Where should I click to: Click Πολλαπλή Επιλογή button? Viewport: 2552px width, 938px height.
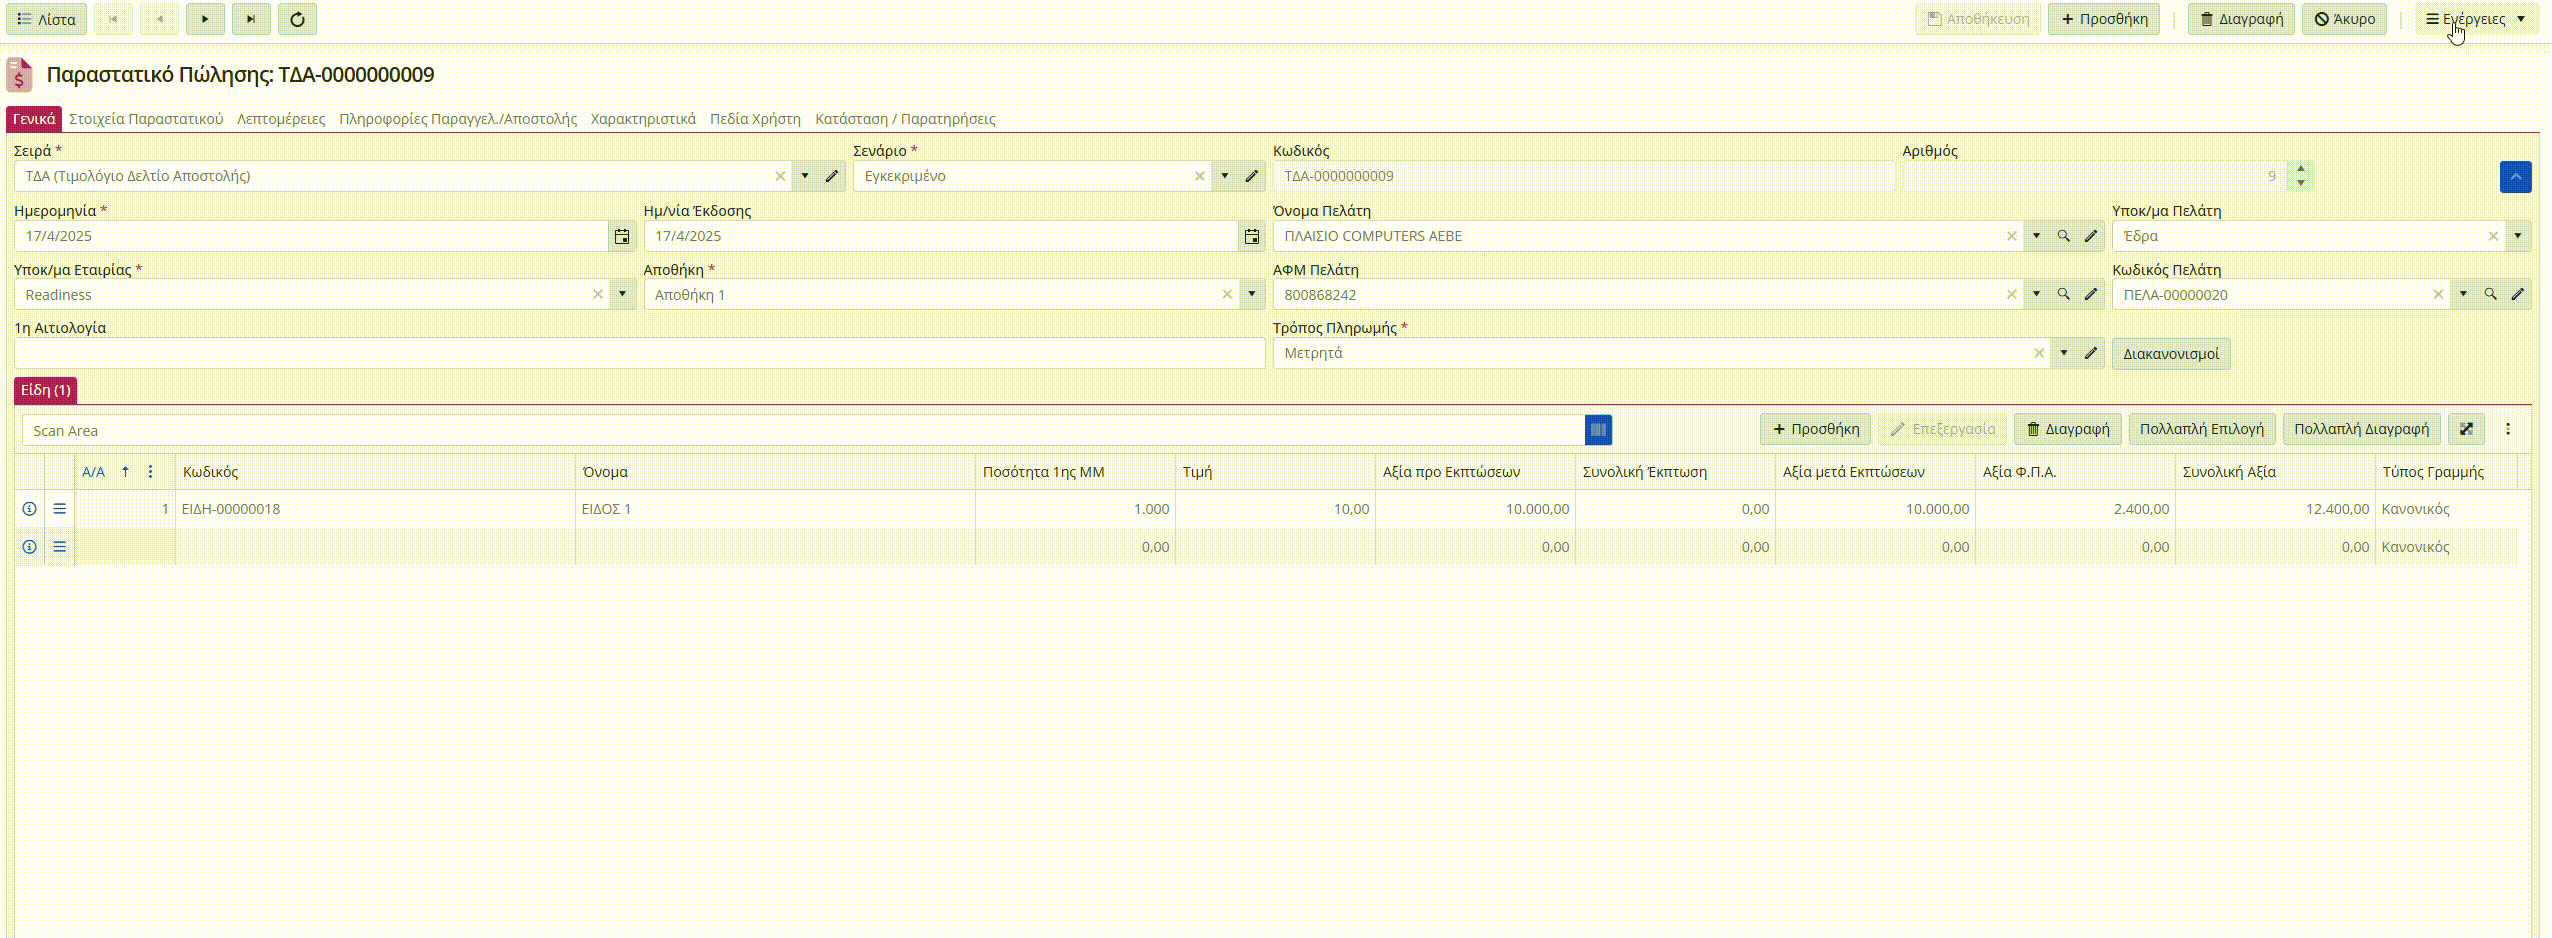point(2202,429)
